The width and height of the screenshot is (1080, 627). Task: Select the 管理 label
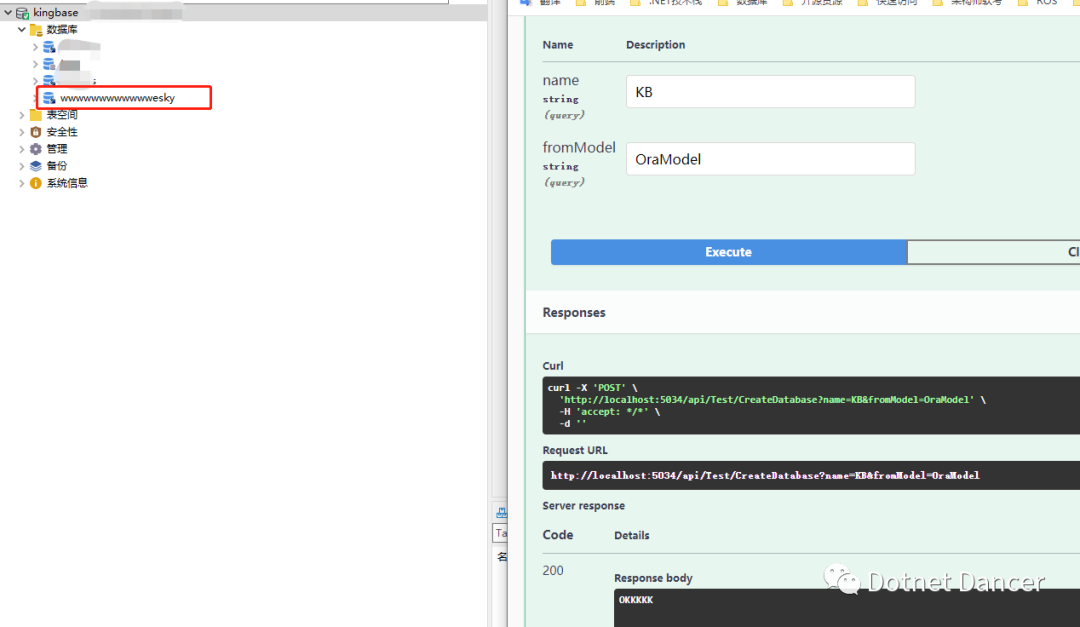coord(56,149)
